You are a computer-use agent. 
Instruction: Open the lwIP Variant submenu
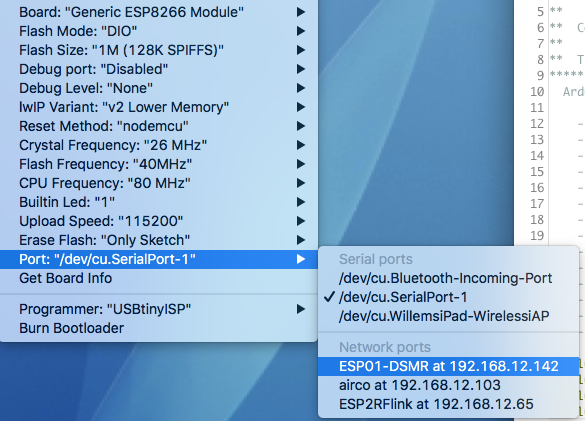click(159, 107)
